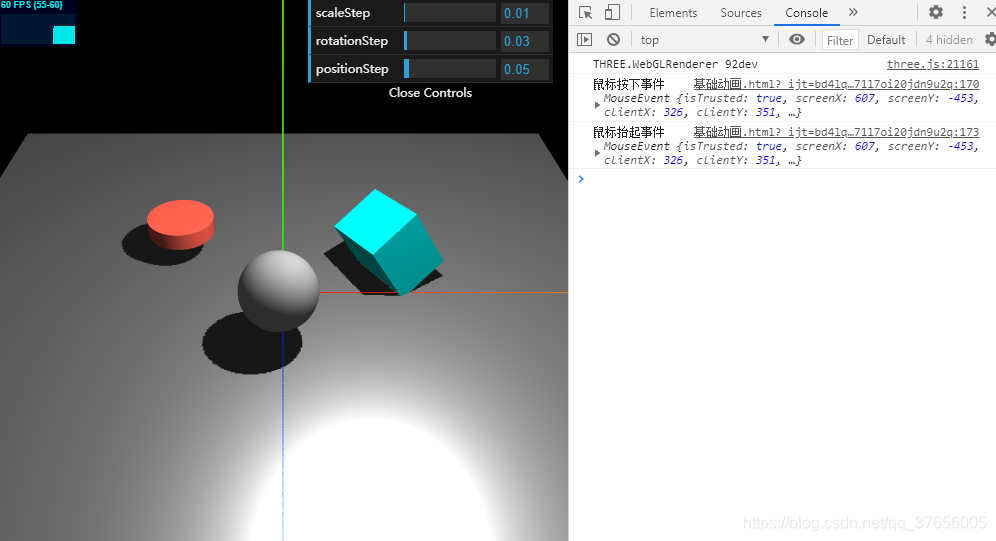Clear the console with the ban icon
The height and width of the screenshot is (541, 996).
click(x=613, y=39)
